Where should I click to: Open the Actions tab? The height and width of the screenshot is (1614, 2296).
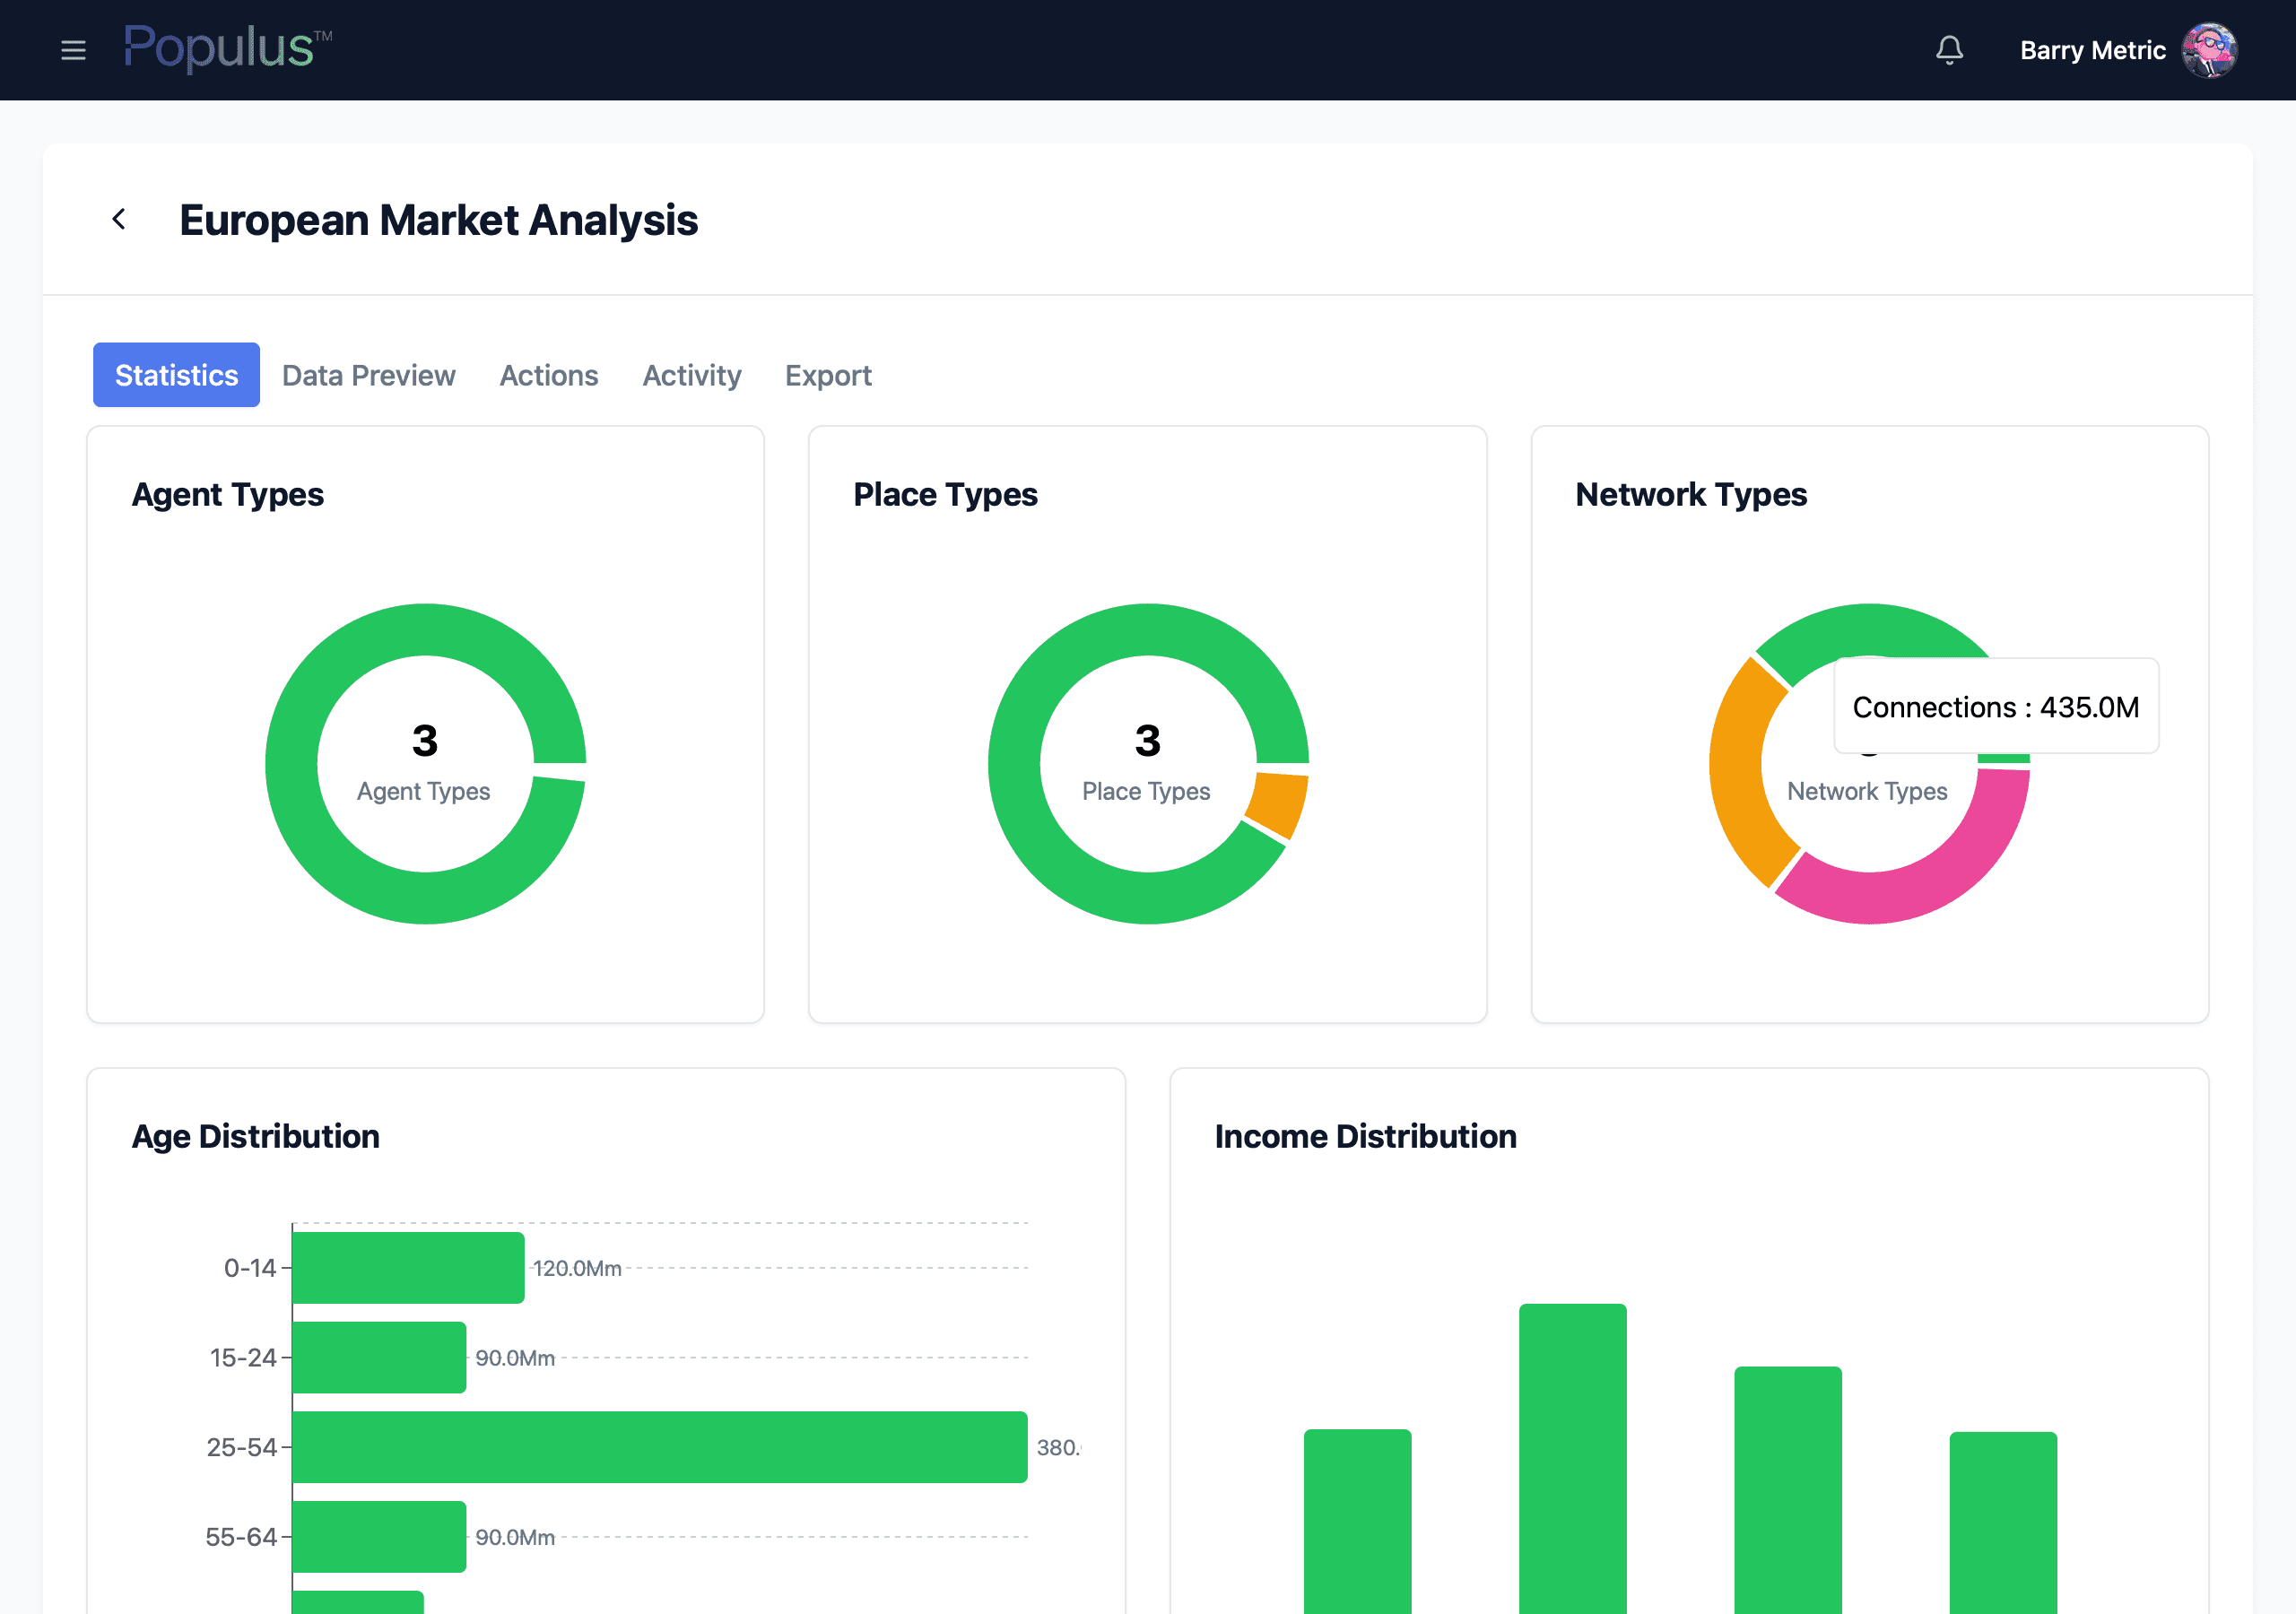coord(548,375)
